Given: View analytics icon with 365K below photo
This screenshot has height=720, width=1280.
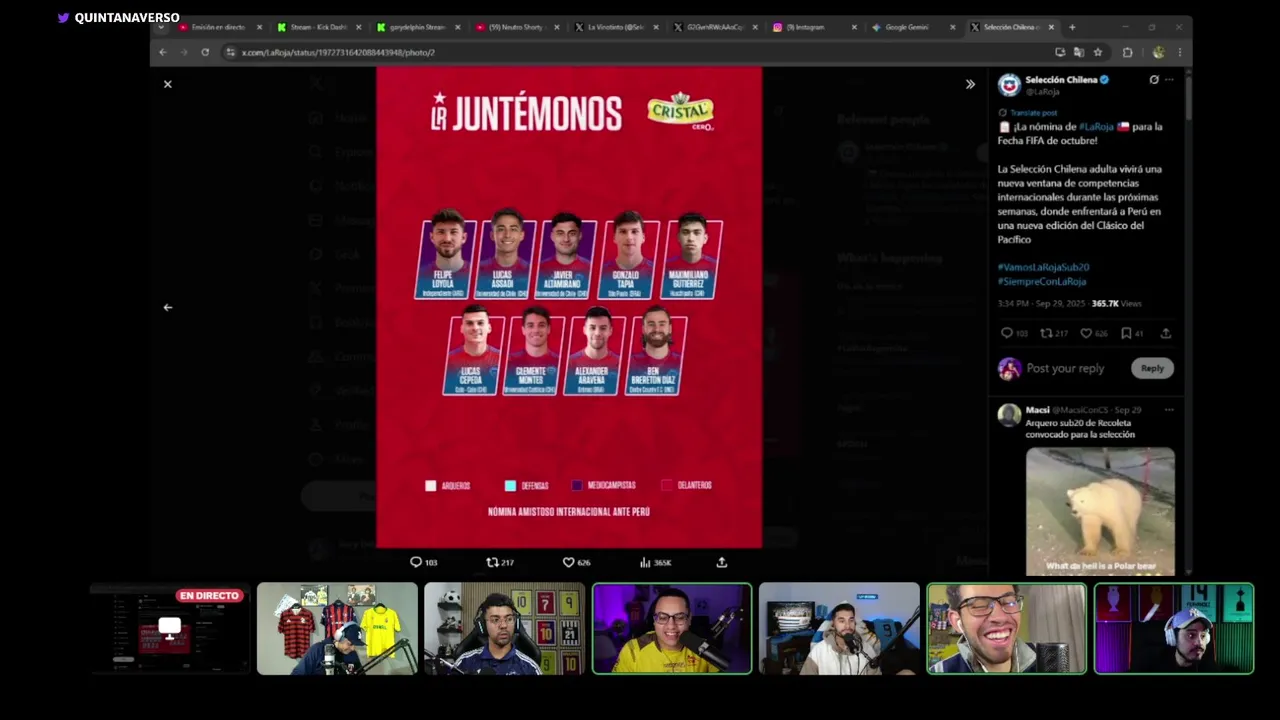Looking at the screenshot, I should point(645,562).
